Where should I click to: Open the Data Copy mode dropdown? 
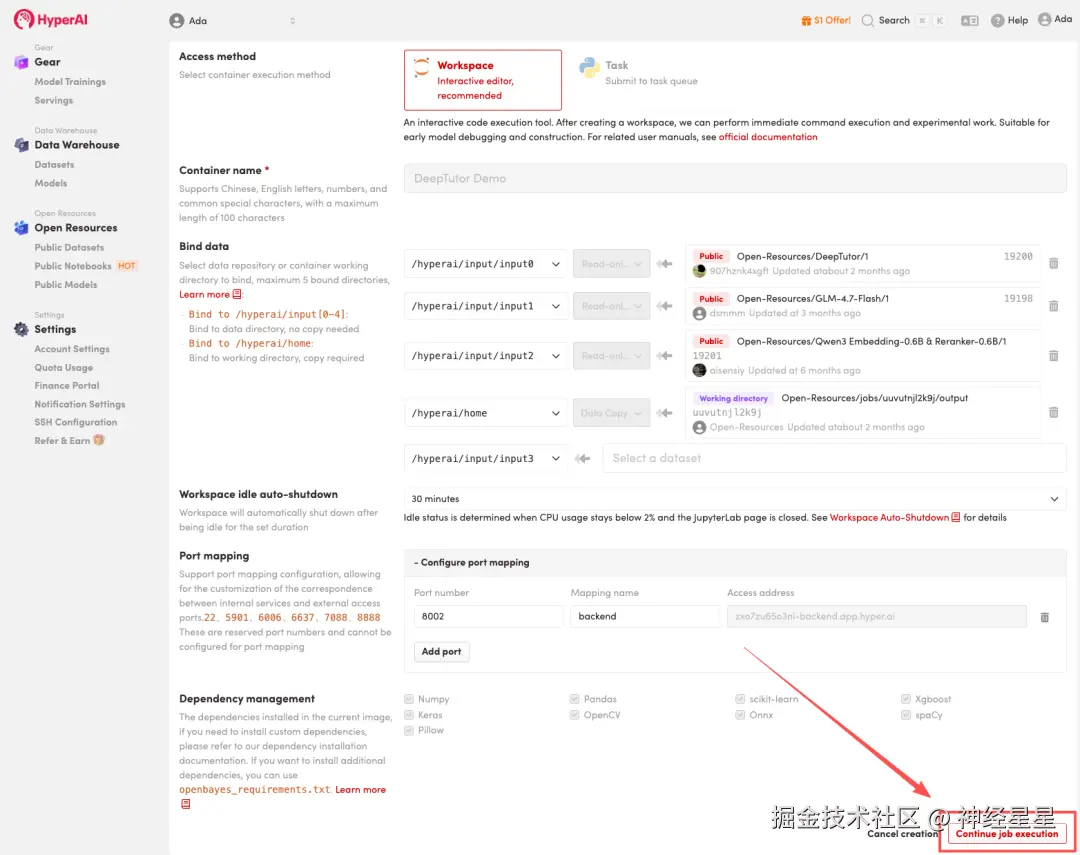pyautogui.click(x=611, y=413)
